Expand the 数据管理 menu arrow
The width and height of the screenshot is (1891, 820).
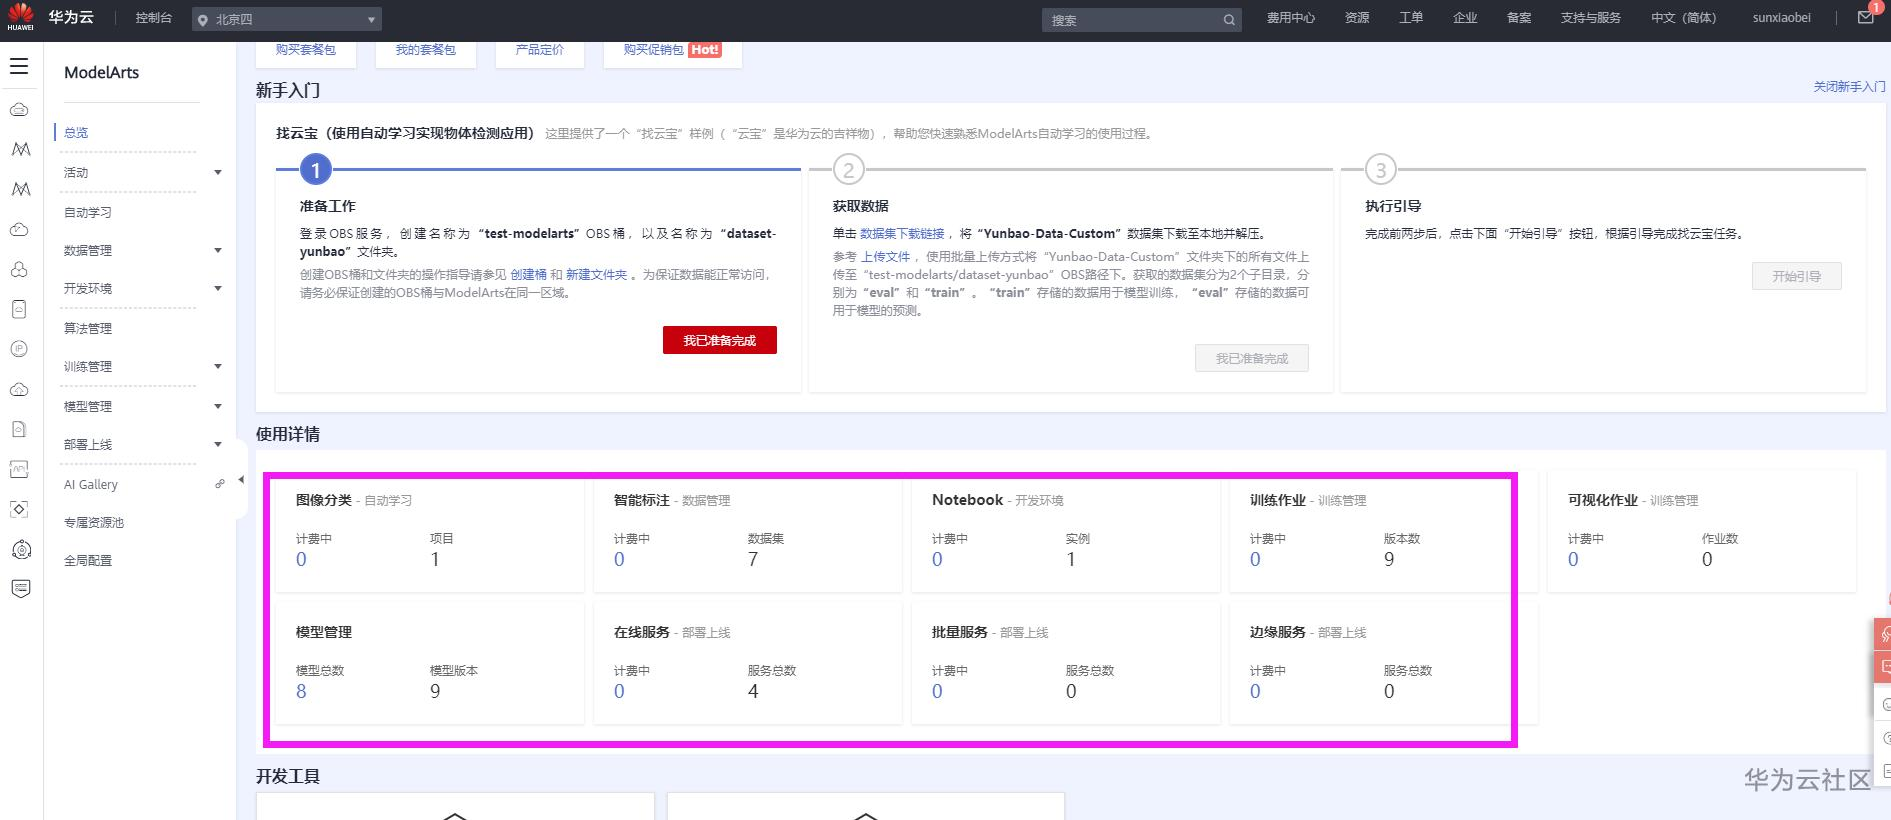click(218, 250)
